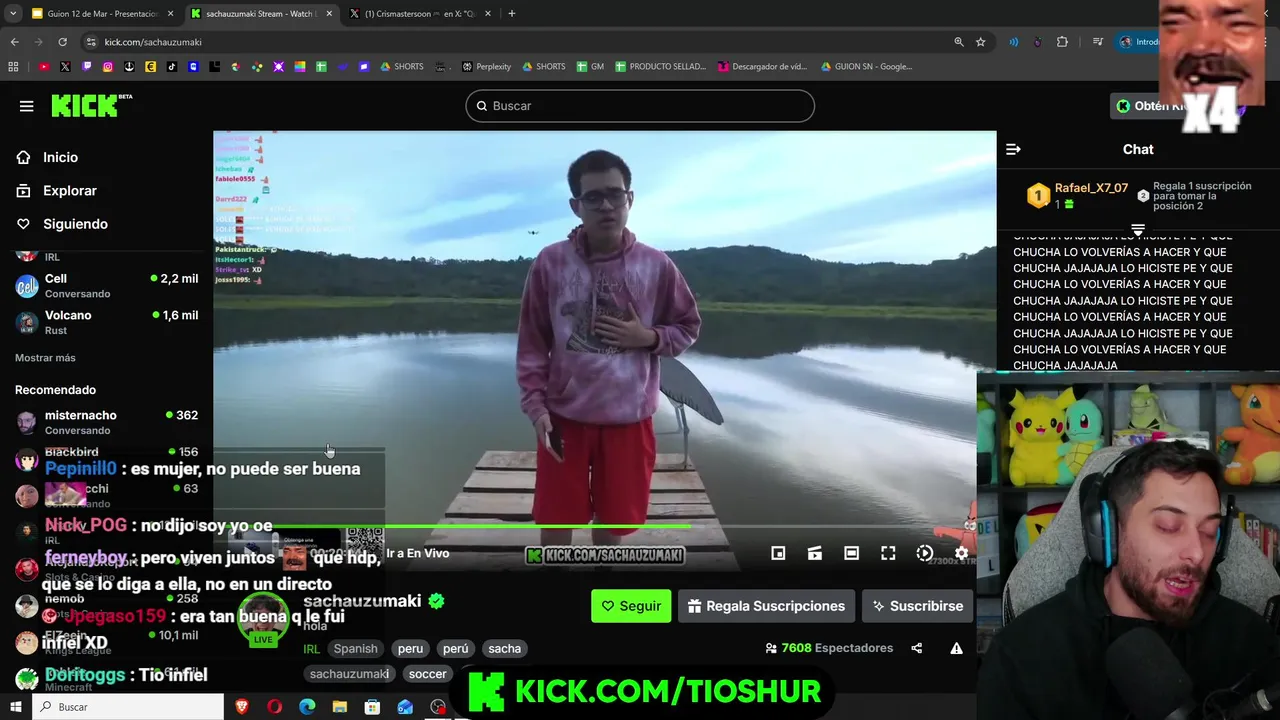Select the Cell channel in sidebar
Viewport: 1280px width, 720px height.
pos(107,285)
